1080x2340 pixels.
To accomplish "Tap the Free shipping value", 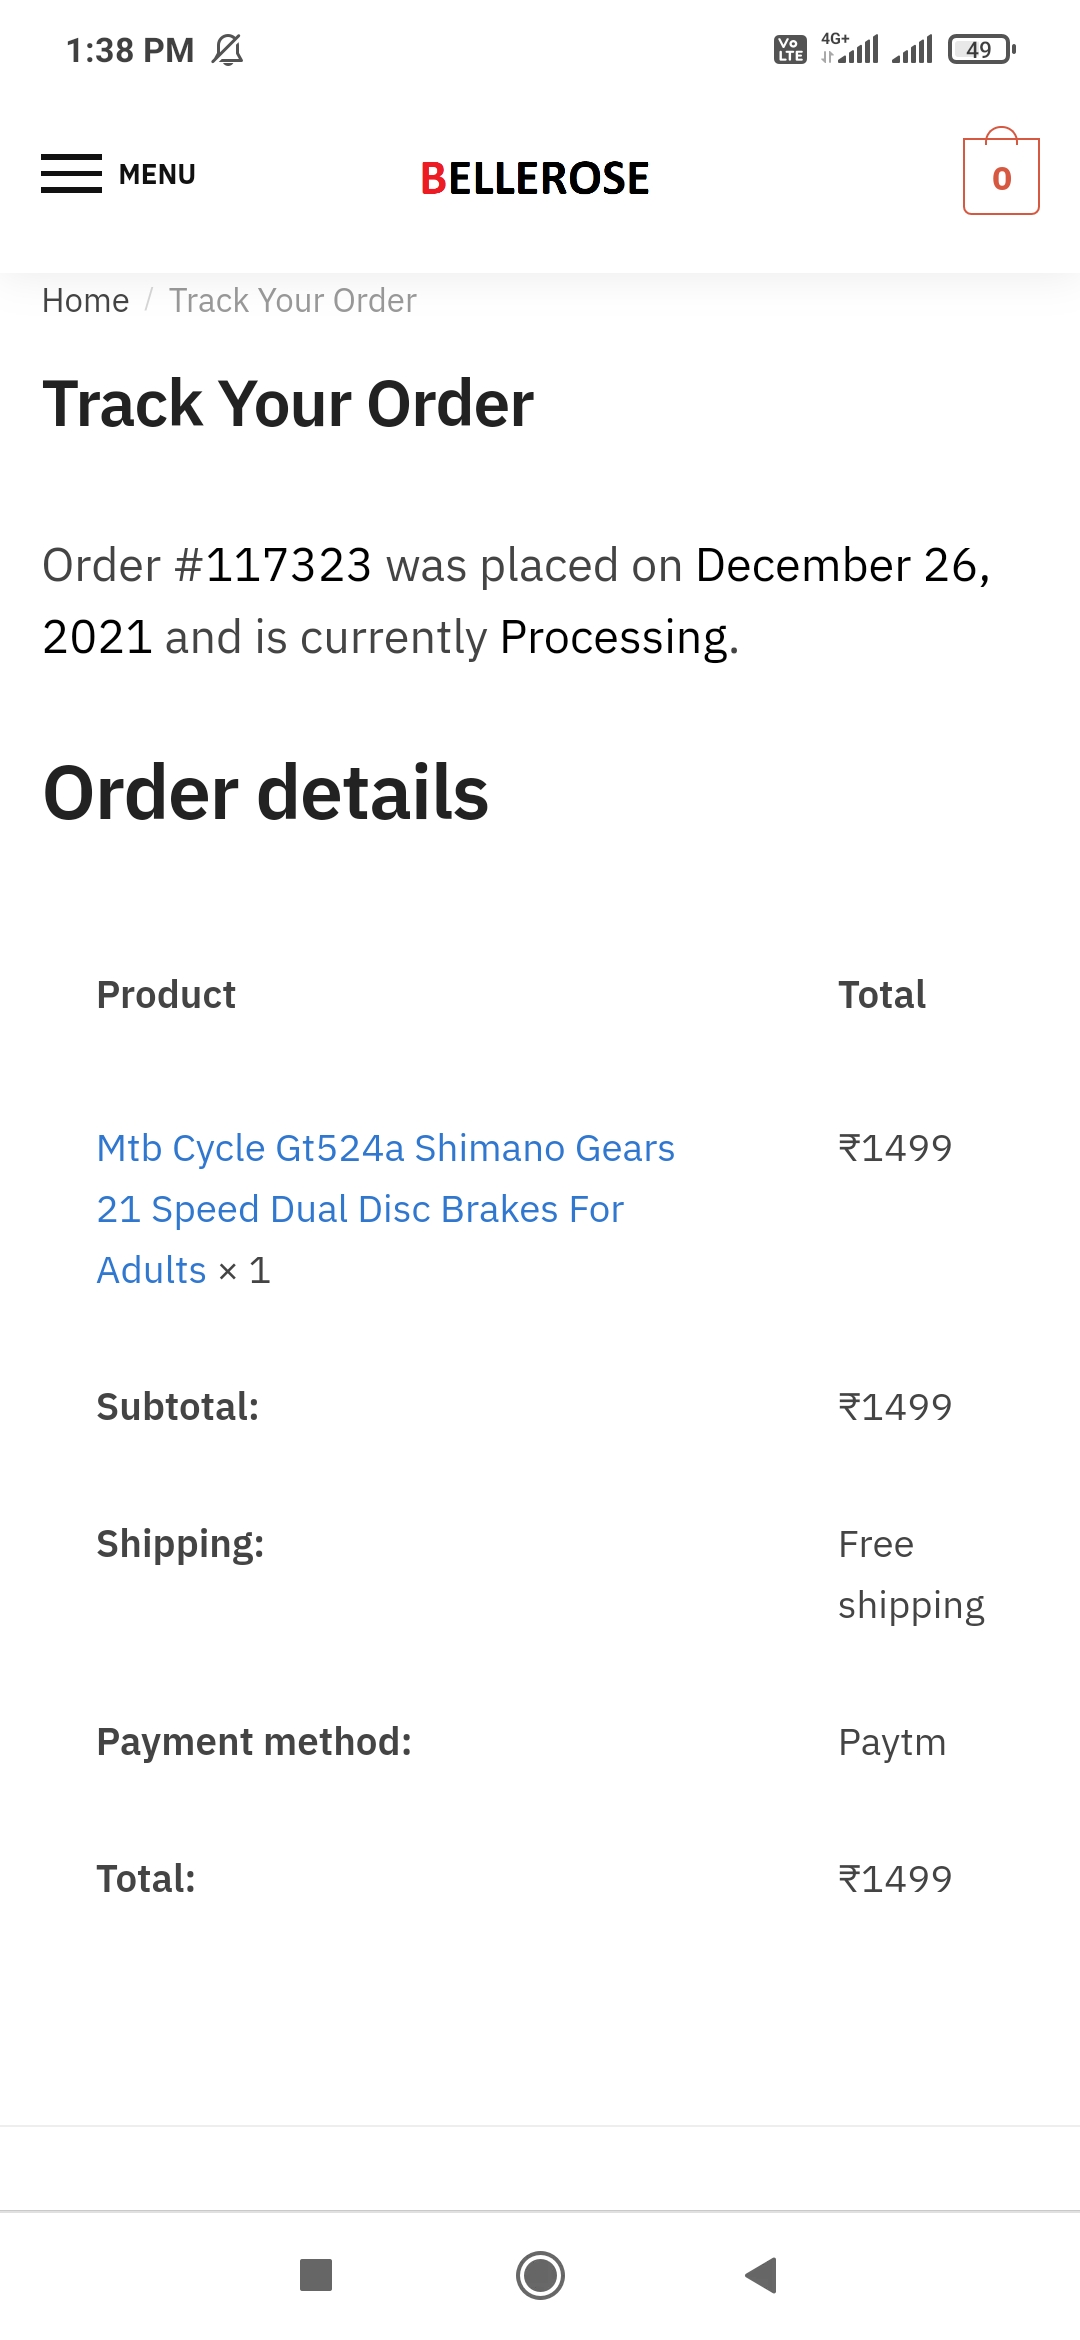I will coord(910,1574).
